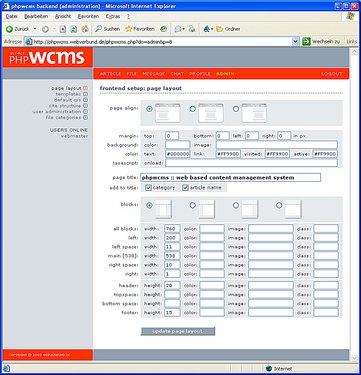The height and width of the screenshot is (375, 361).
Task: Open the Zurück history dropdown arrow
Action: [x=35, y=29]
